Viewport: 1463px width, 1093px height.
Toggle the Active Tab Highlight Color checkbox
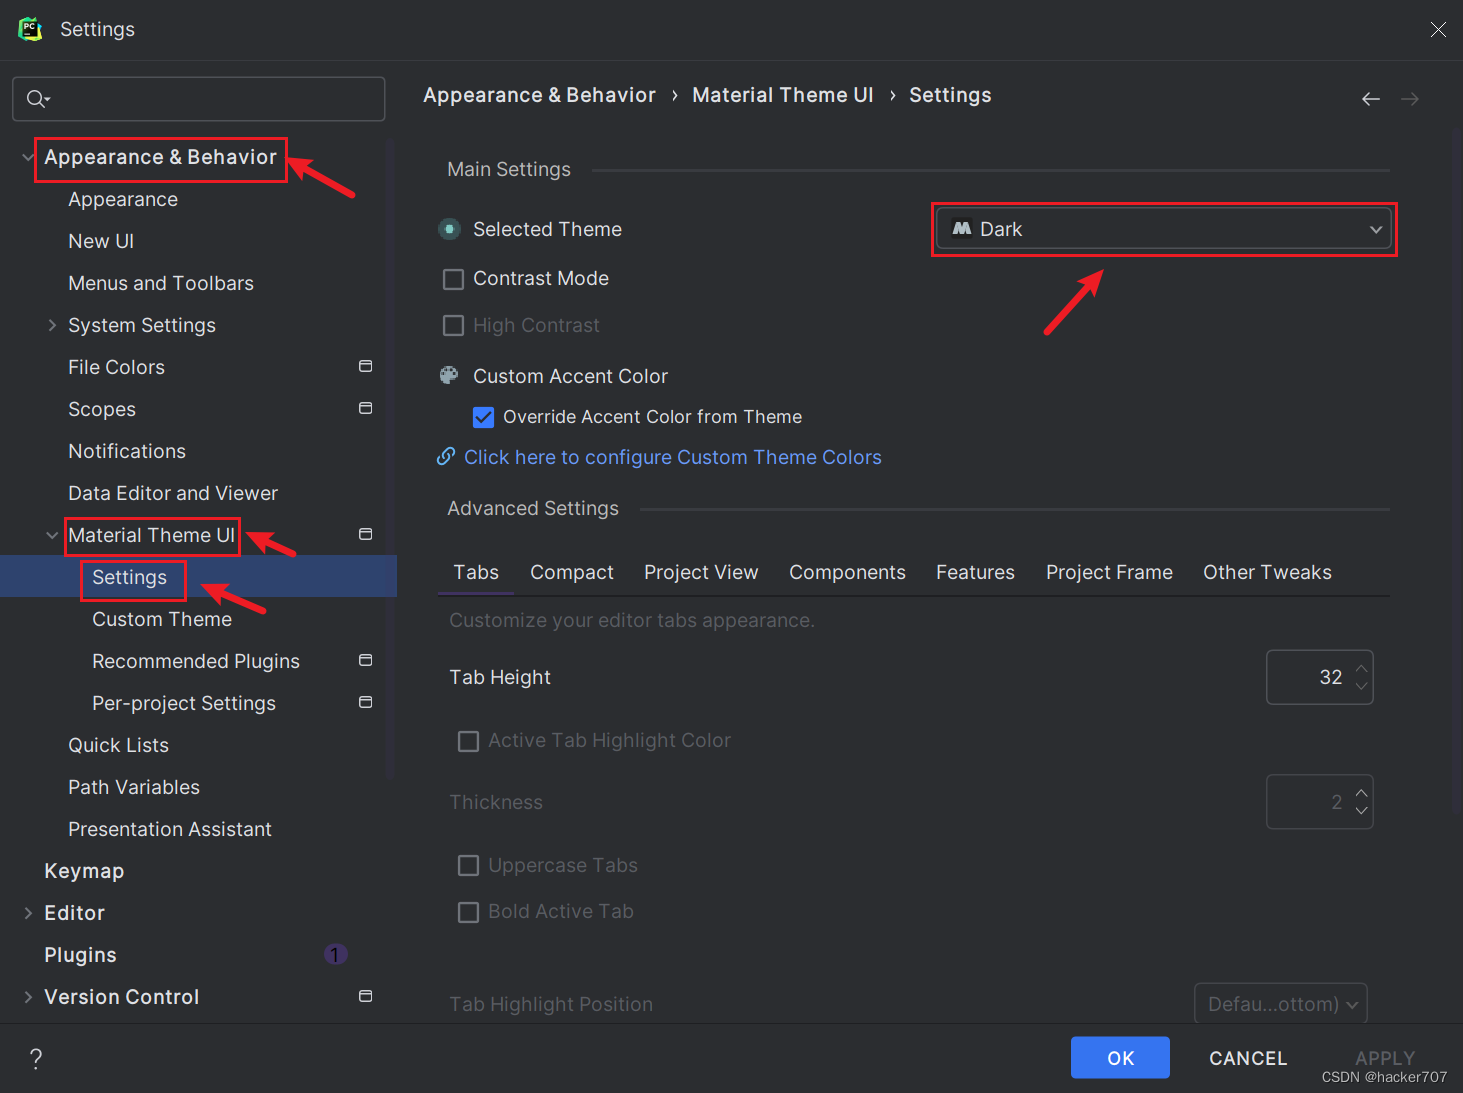[469, 741]
